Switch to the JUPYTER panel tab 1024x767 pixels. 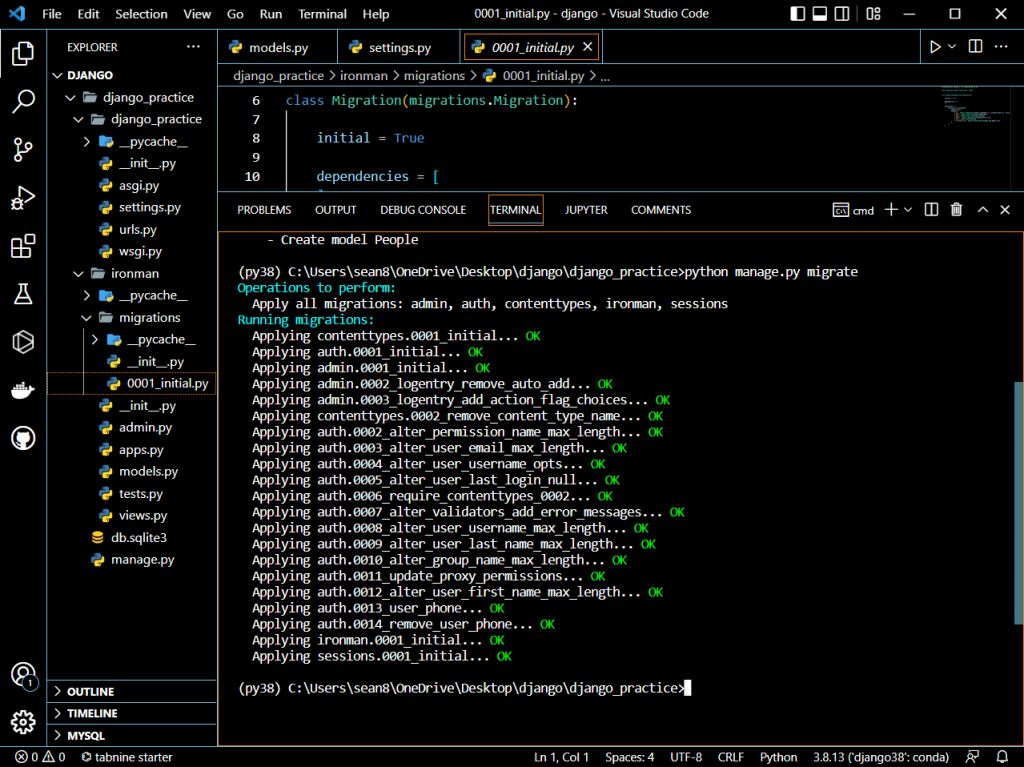pyautogui.click(x=586, y=210)
